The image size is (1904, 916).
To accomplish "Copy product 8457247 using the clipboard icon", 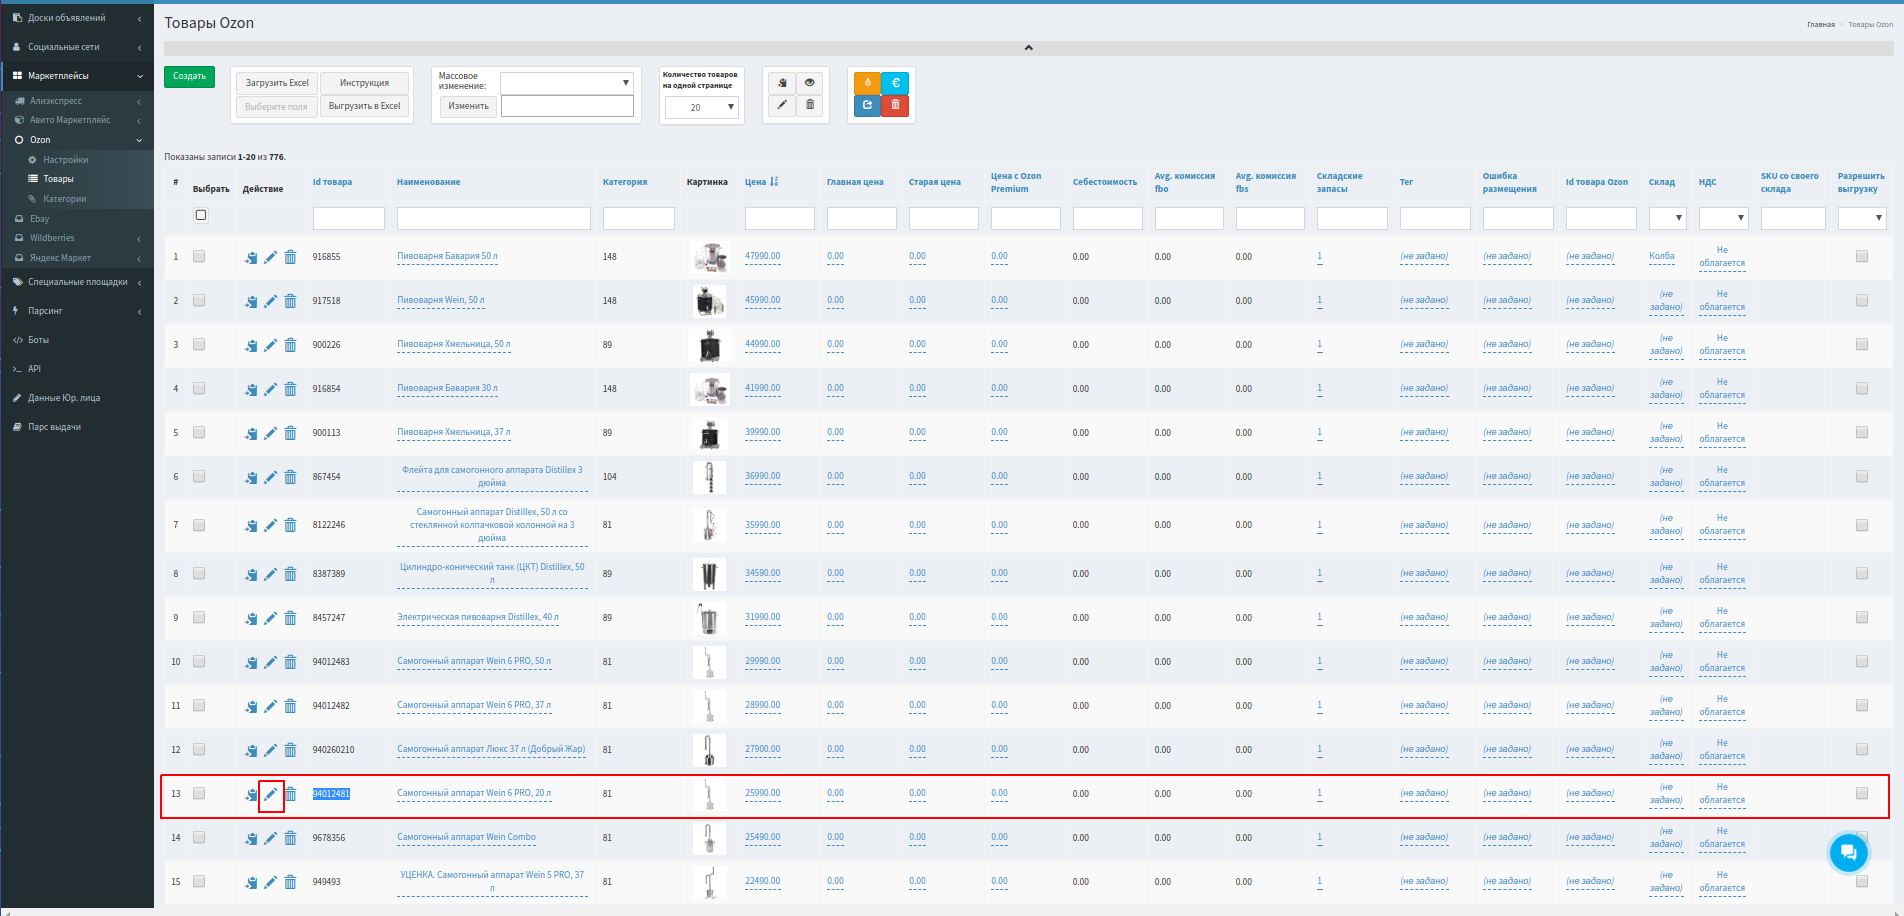I will coord(251,618).
